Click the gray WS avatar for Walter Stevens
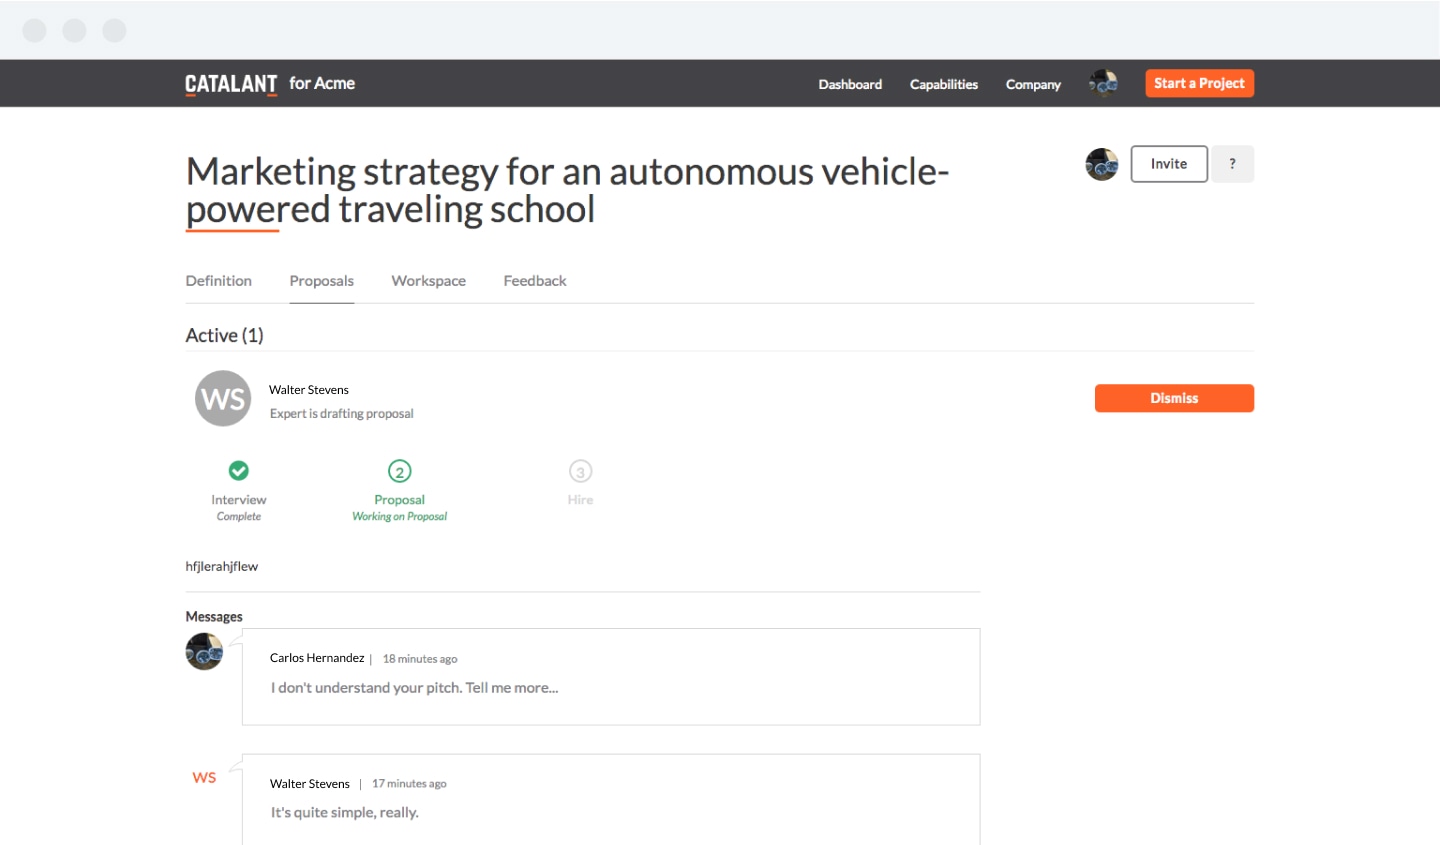Viewport: 1440px width, 845px height. pos(223,399)
